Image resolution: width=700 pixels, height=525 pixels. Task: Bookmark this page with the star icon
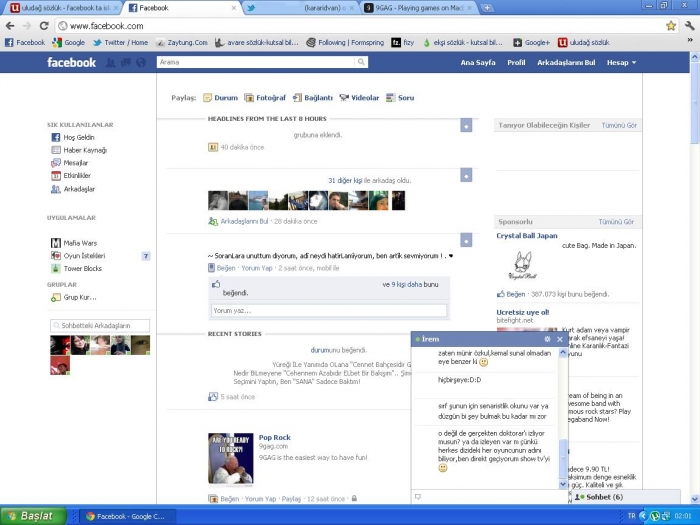tap(671, 26)
